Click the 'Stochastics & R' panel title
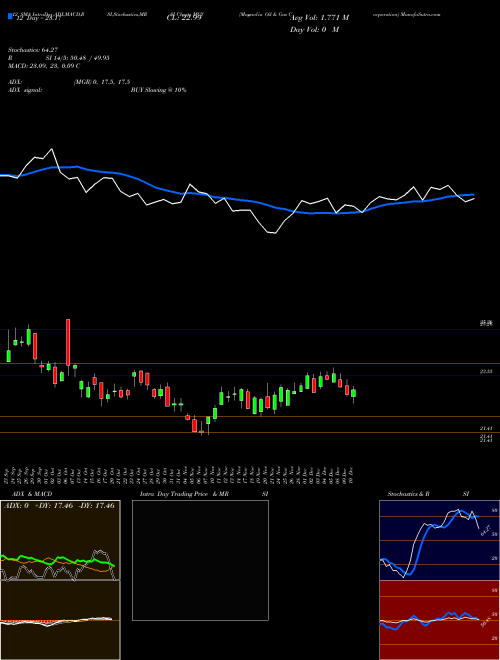 pos(408,494)
